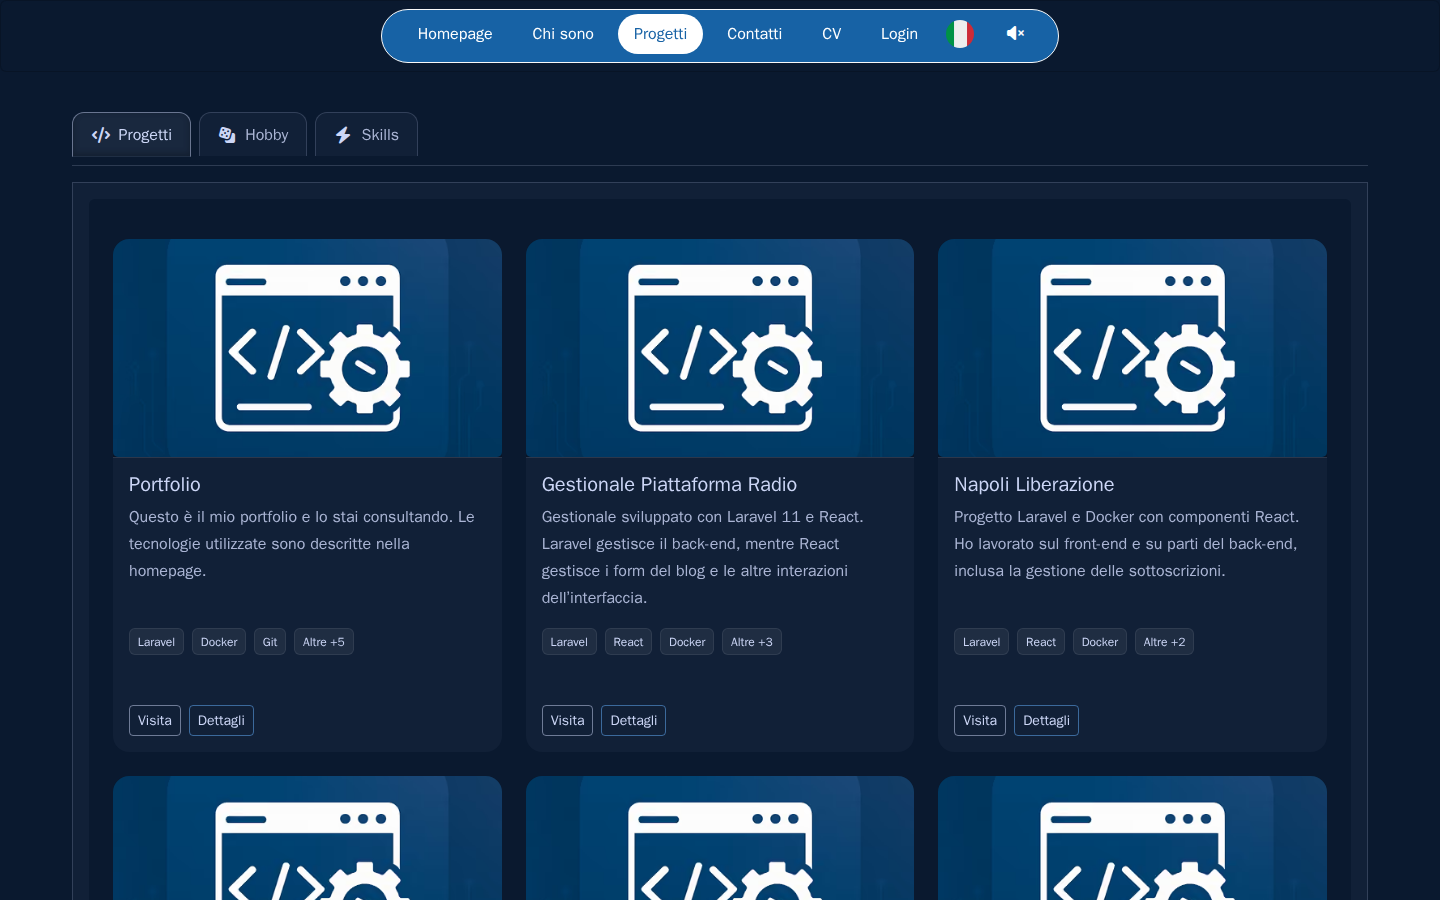The width and height of the screenshot is (1440, 900).
Task: Click React tag on Napoli Liberazione card
Action: tap(1041, 642)
